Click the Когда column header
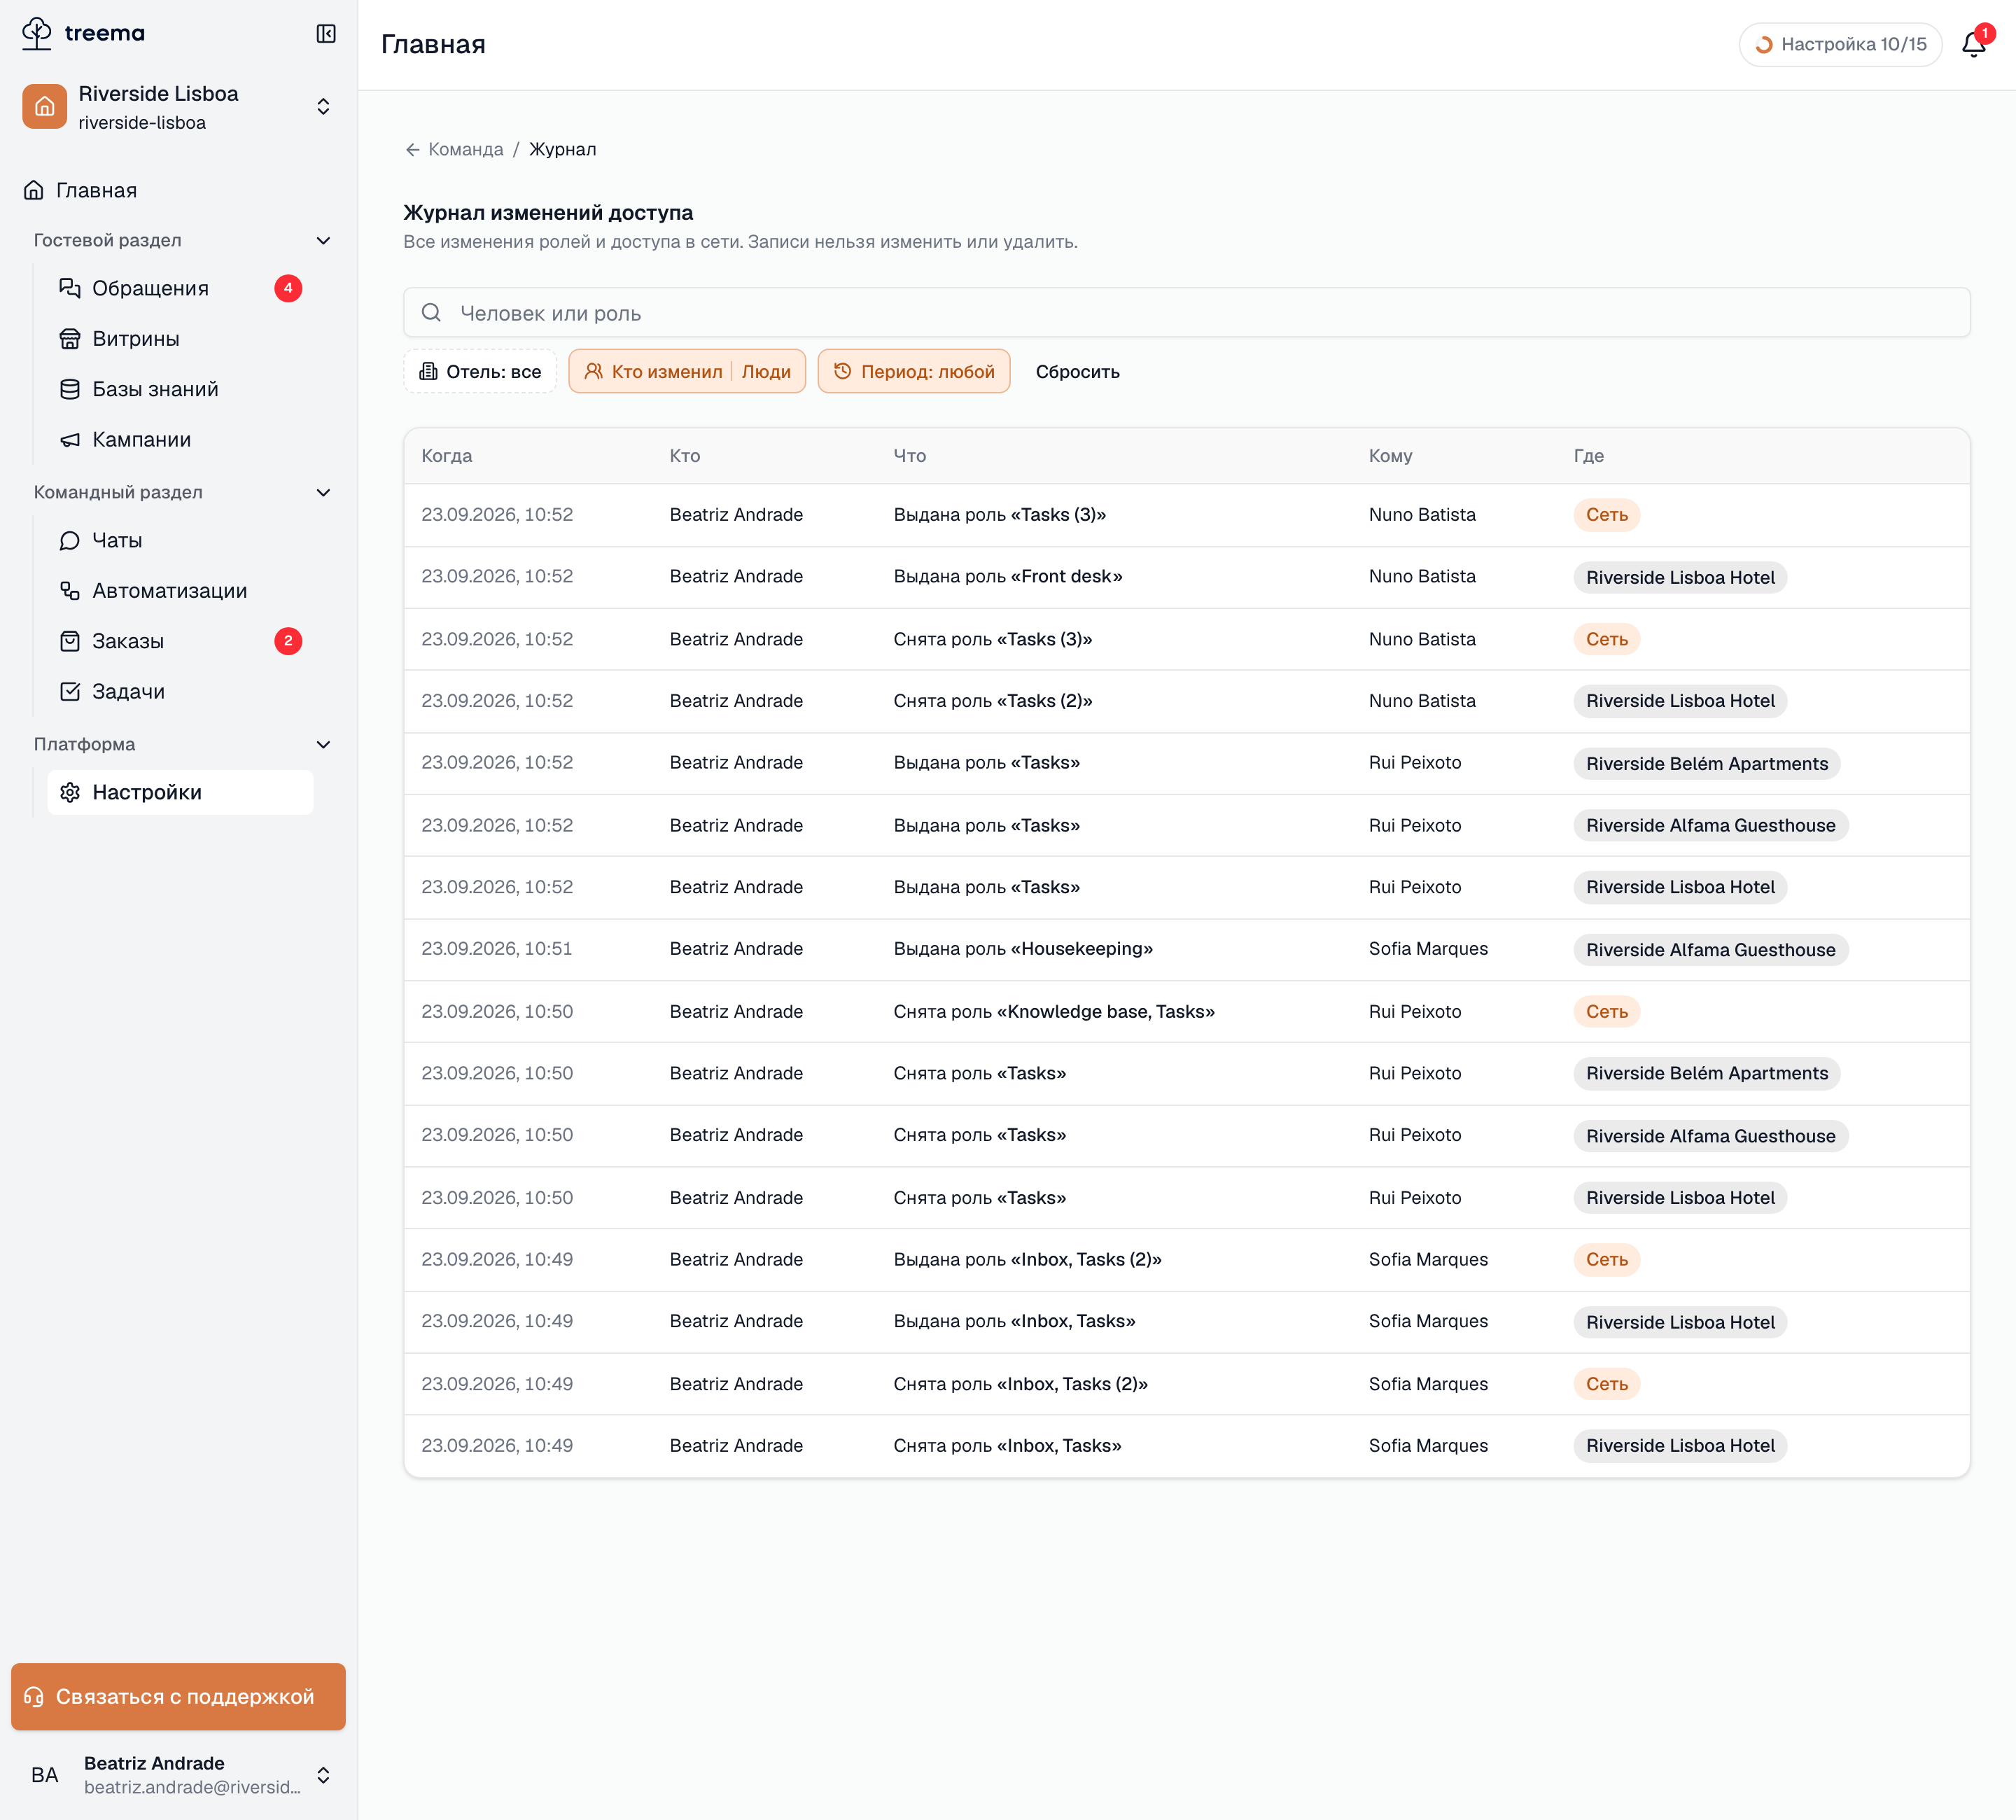This screenshot has width=2016, height=1820. pos(446,456)
